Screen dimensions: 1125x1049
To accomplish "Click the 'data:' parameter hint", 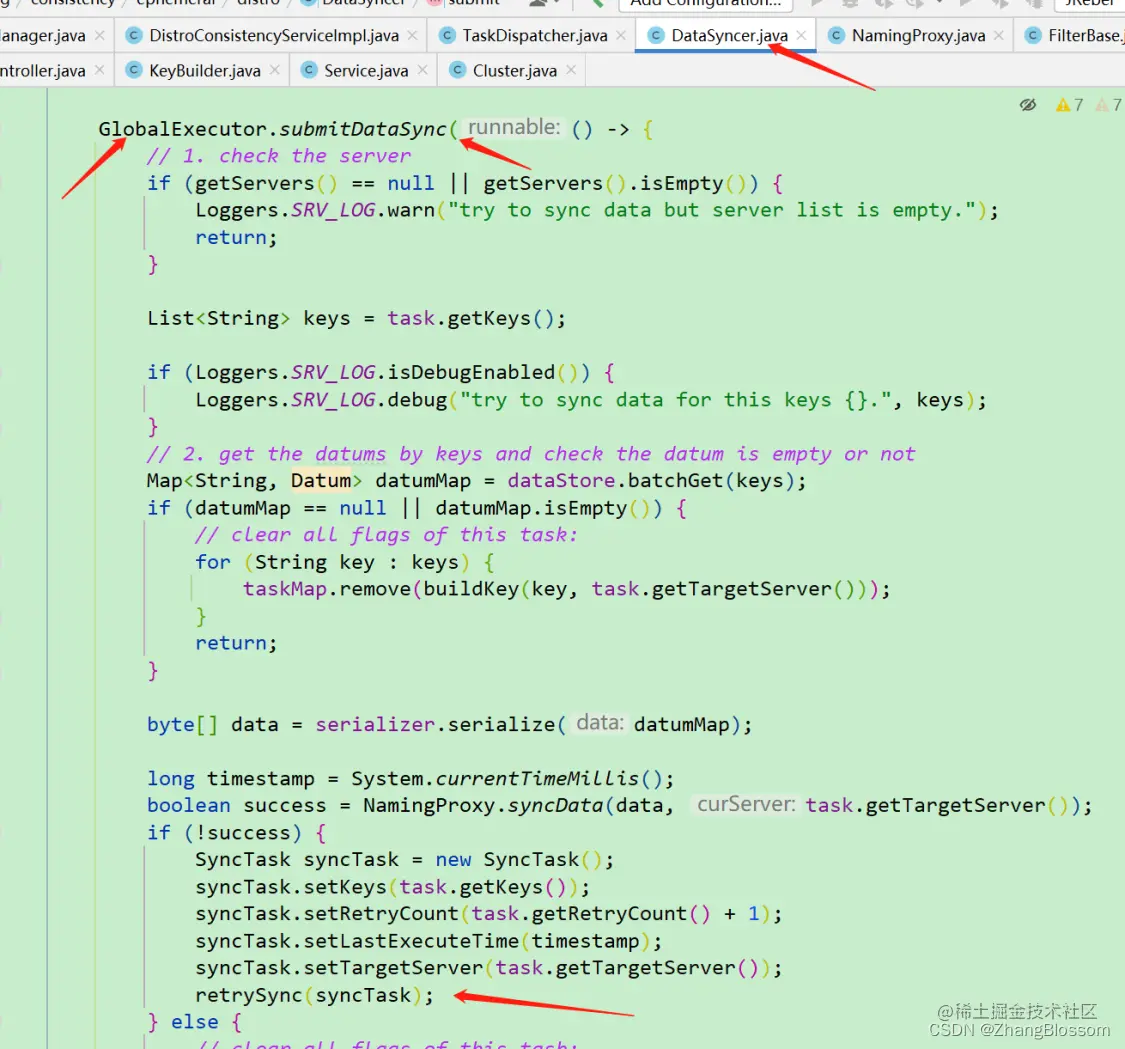I will tap(600, 723).
